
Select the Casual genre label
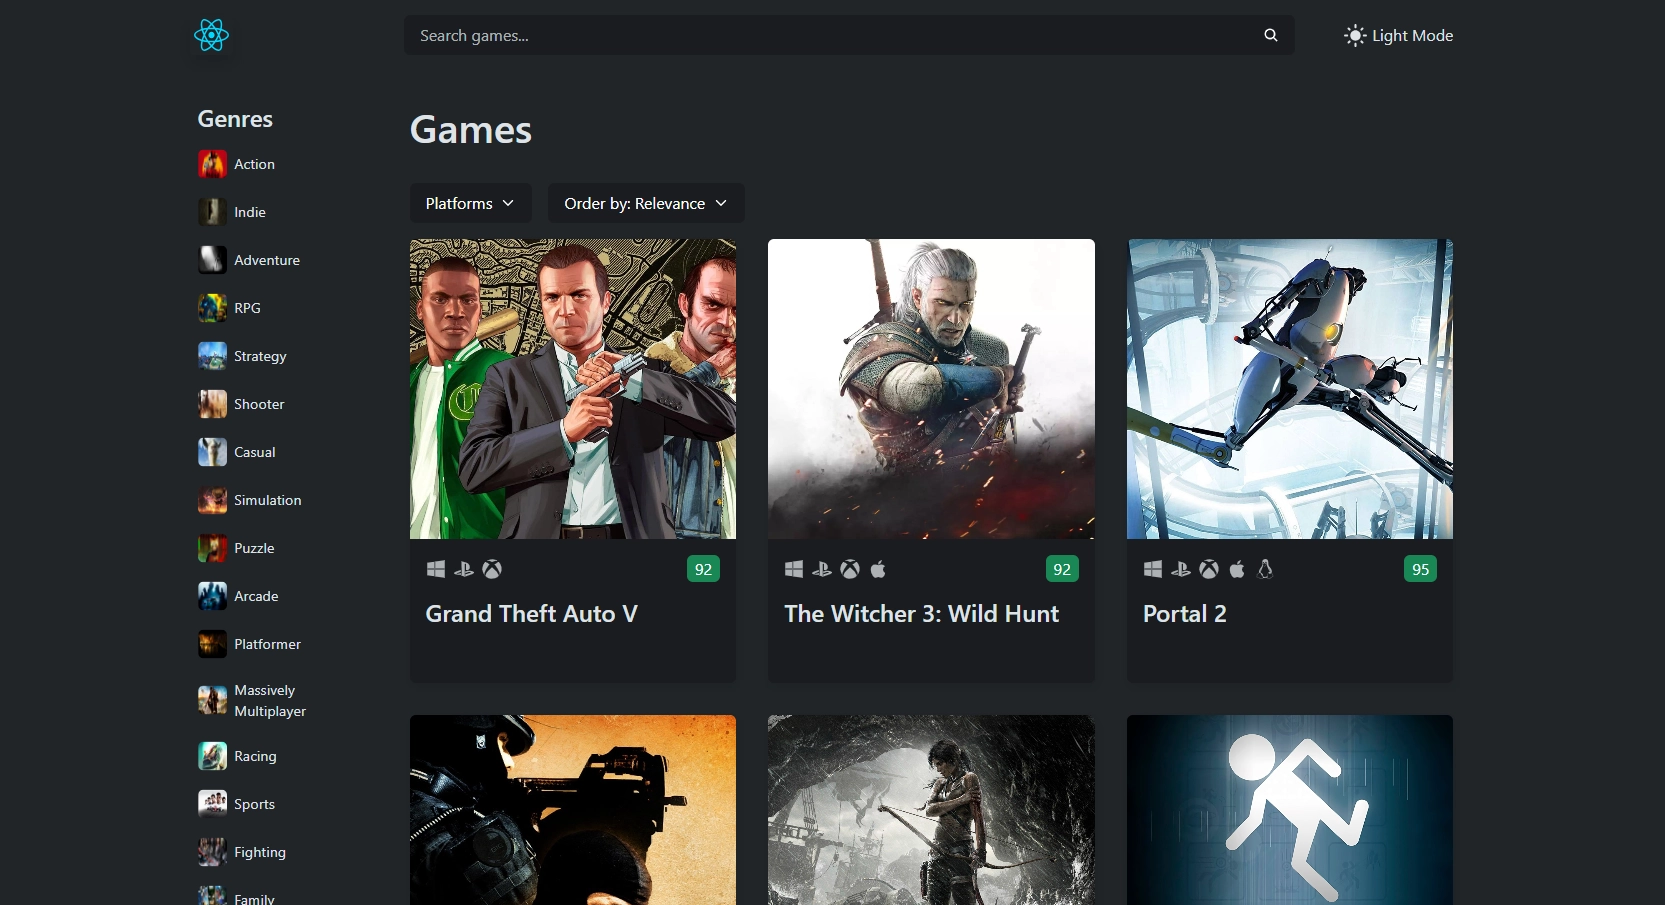click(x=255, y=452)
